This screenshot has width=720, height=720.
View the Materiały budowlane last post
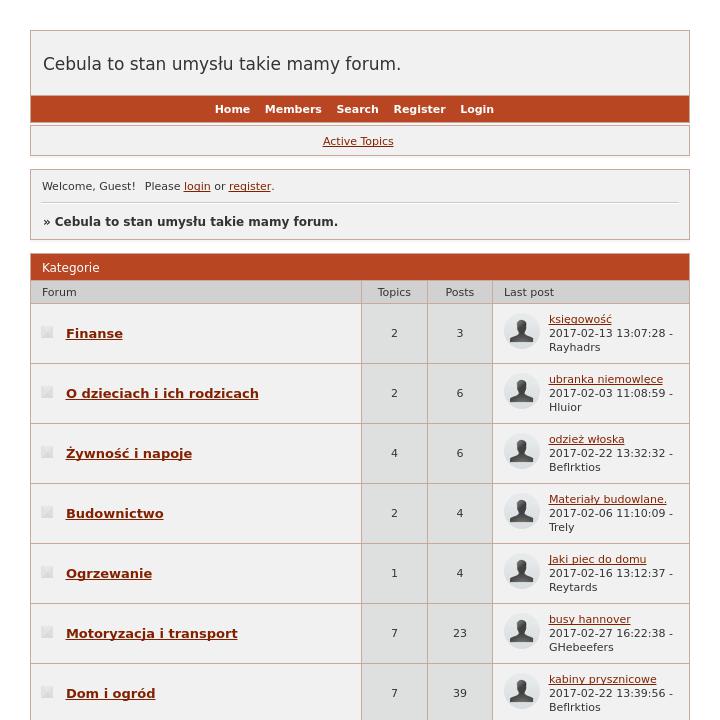pyautogui.click(x=607, y=499)
